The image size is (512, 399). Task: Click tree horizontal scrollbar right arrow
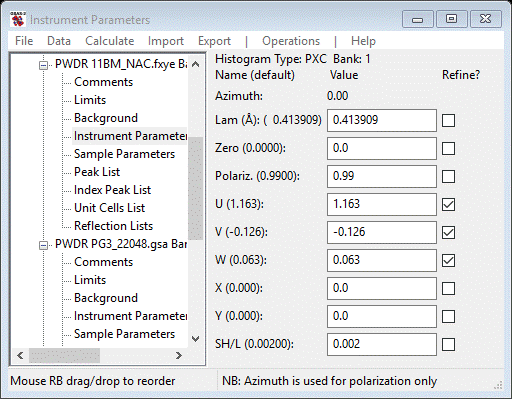(x=179, y=355)
